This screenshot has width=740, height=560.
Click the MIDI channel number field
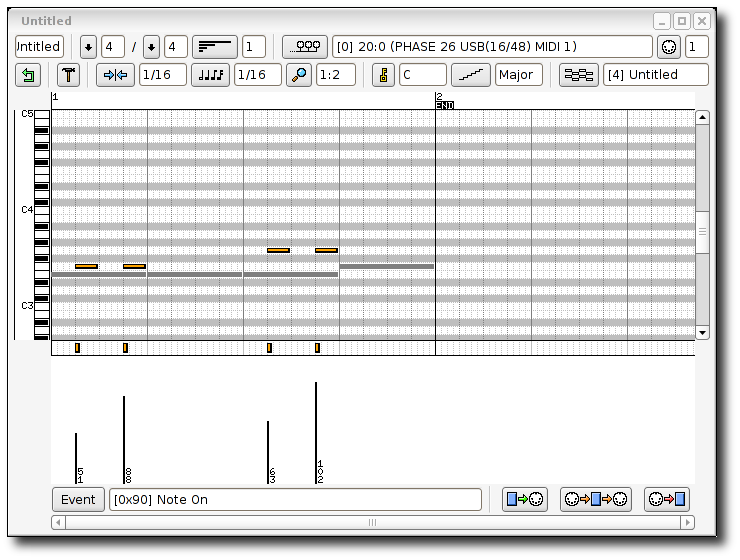click(697, 47)
